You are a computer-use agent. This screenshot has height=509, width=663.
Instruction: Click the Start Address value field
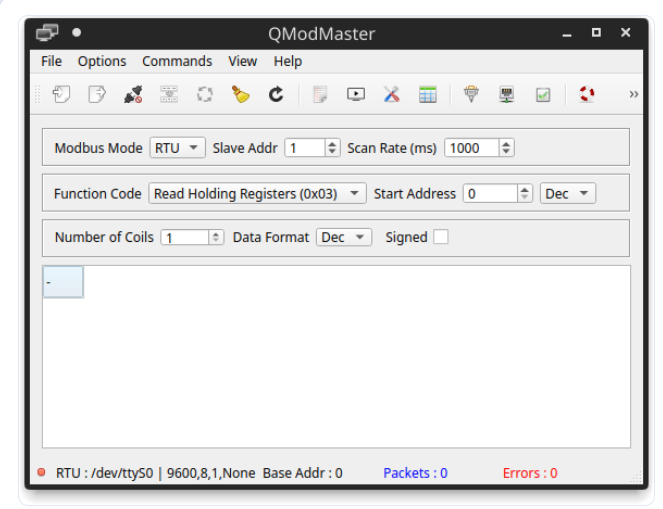tap(490, 194)
